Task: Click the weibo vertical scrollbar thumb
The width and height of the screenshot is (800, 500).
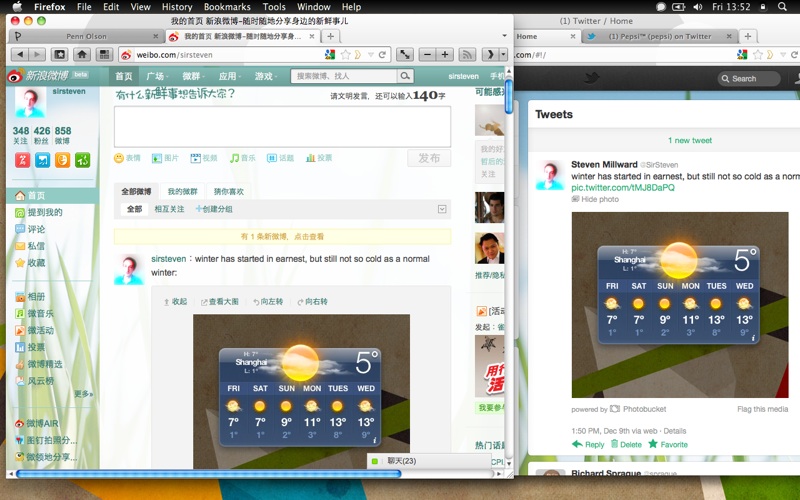Action: 509,96
